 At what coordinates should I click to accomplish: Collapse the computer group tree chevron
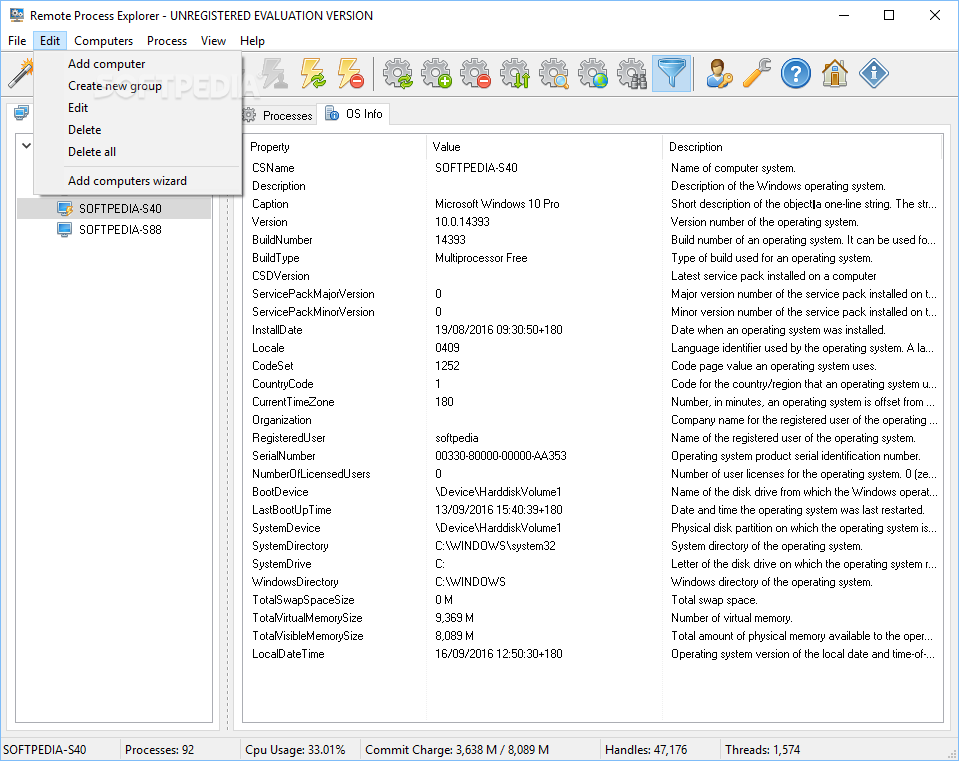pos(26,146)
